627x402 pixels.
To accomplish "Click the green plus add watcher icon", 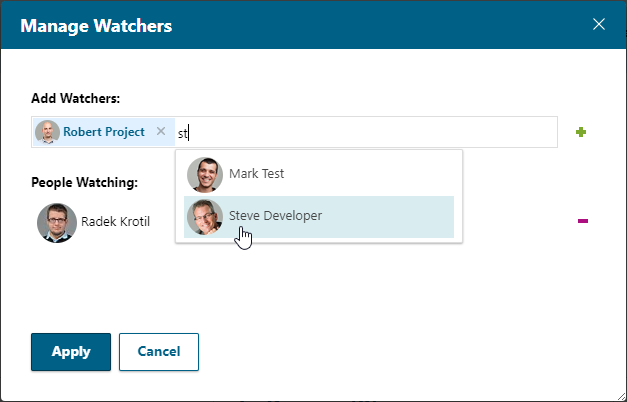I will 581,132.
